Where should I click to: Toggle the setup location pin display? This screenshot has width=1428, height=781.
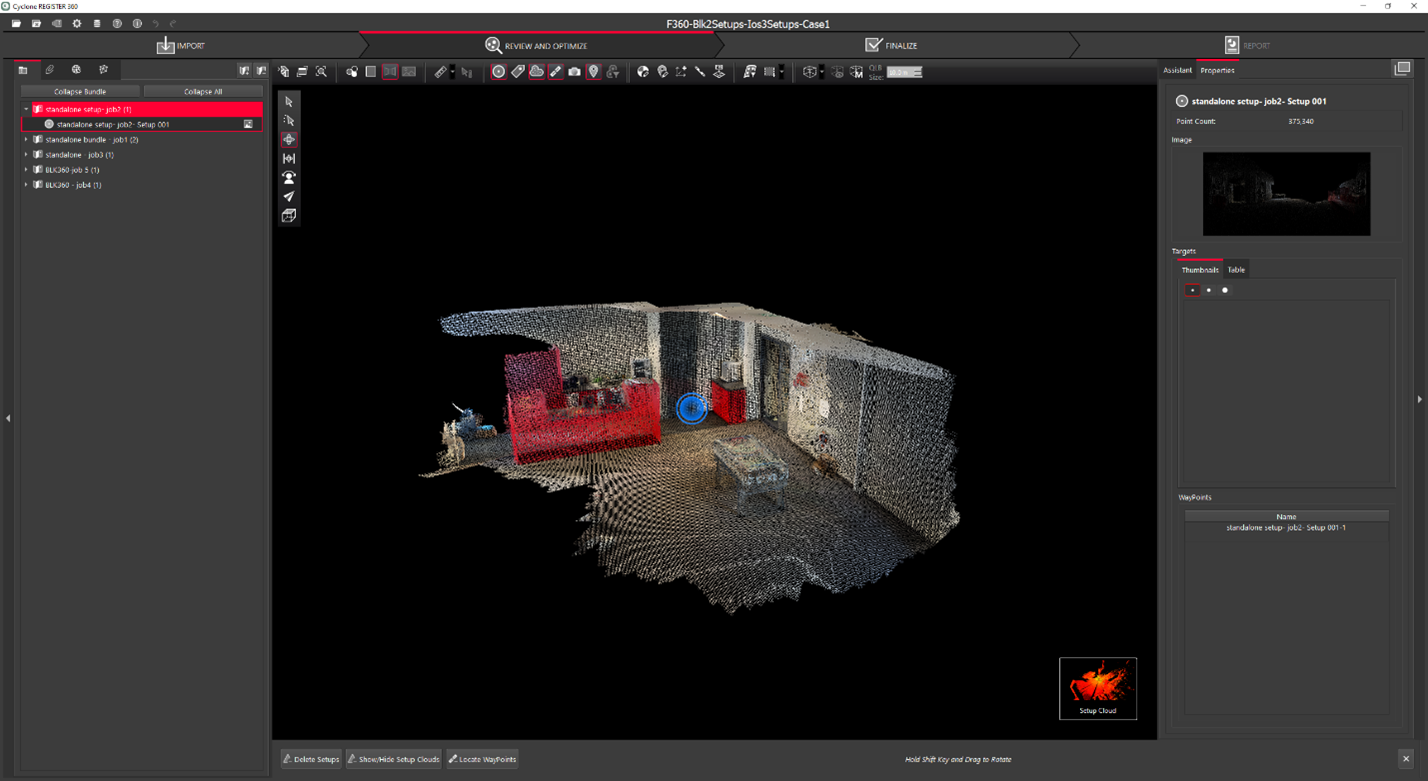[593, 72]
